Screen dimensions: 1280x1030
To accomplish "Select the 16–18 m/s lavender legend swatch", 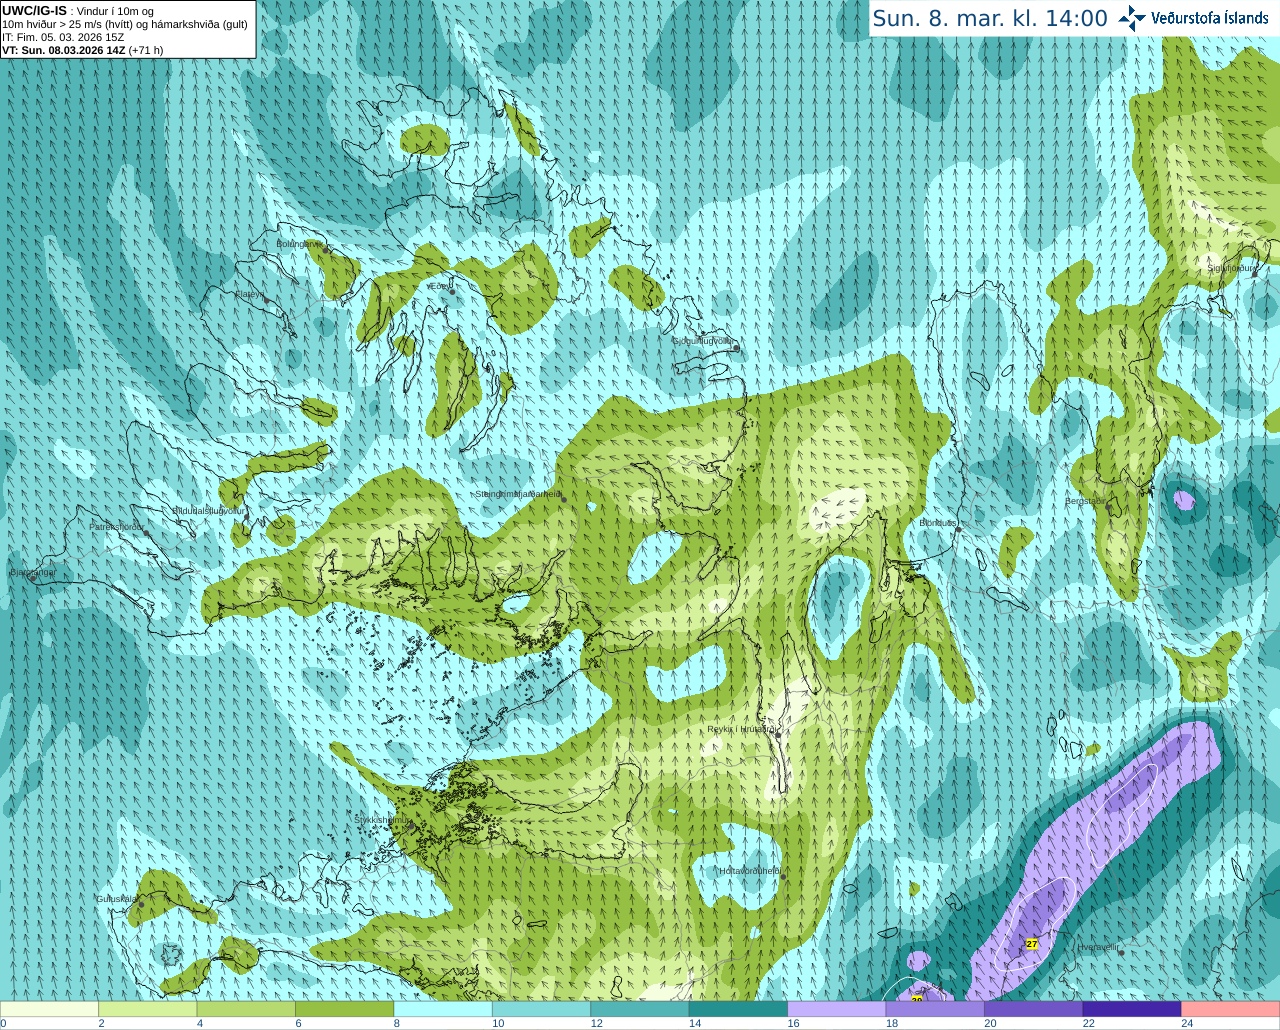I will (837, 1009).
